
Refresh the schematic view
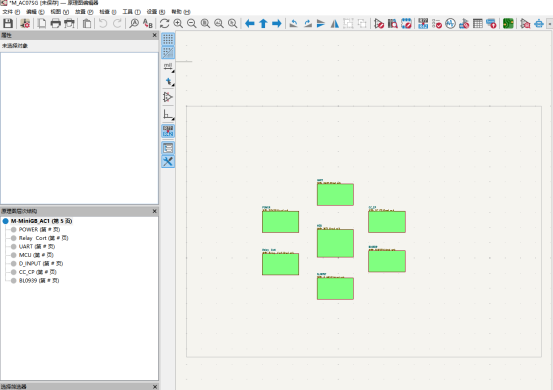tap(164, 24)
